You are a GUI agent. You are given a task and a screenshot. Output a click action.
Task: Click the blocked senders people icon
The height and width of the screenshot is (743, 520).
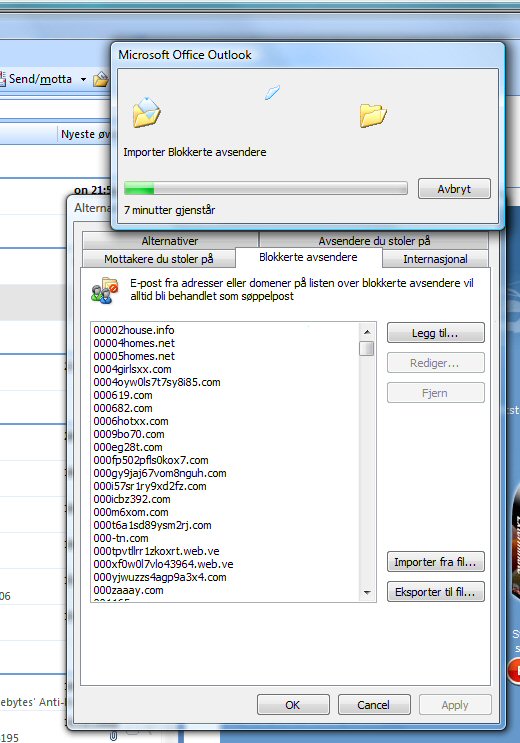click(104, 290)
